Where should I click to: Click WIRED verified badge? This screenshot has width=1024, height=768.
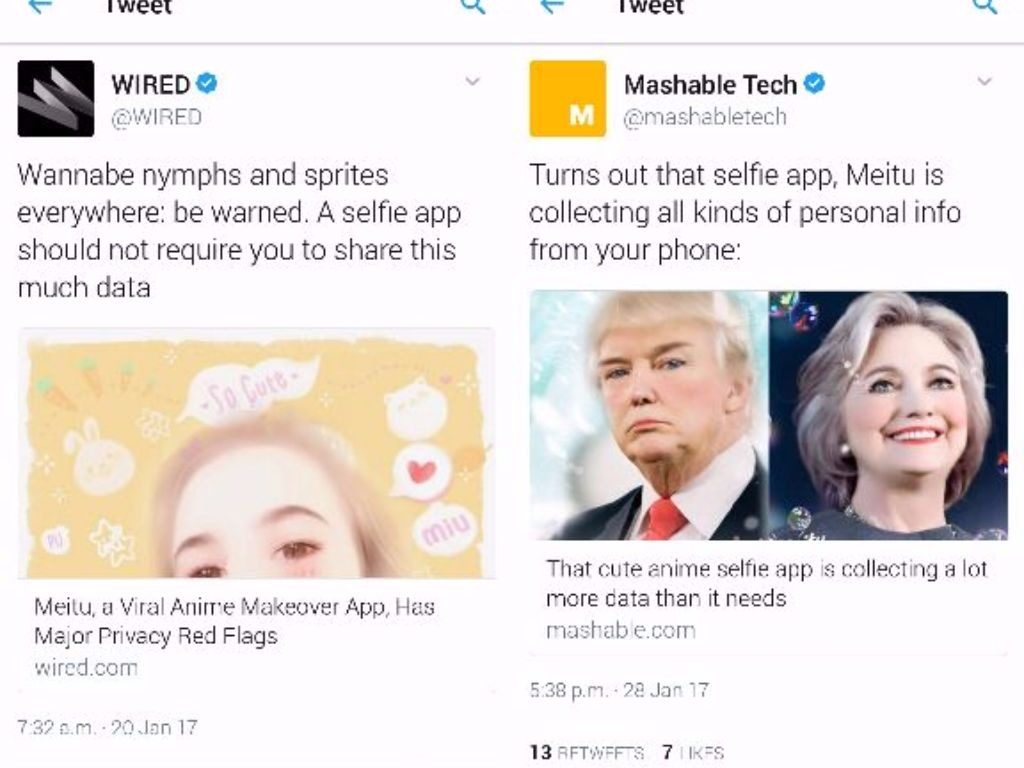(207, 84)
